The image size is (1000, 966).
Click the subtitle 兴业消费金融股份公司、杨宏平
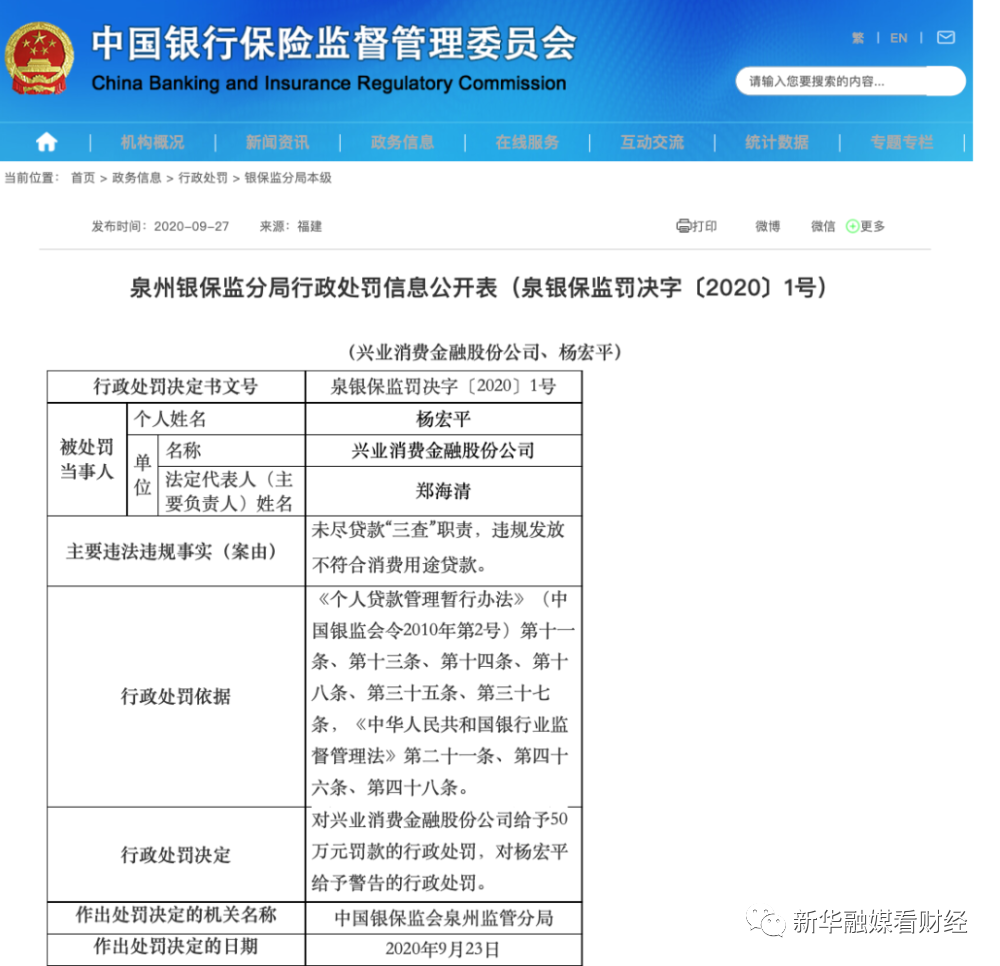coord(485,352)
